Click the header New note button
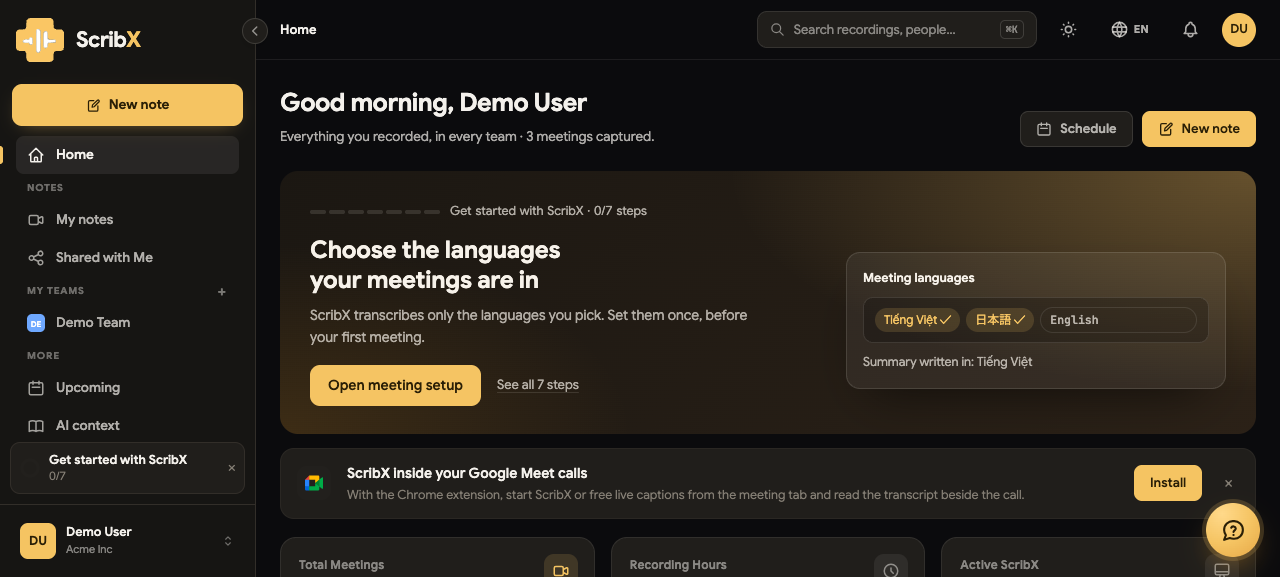1280x577 pixels. (x=1199, y=129)
